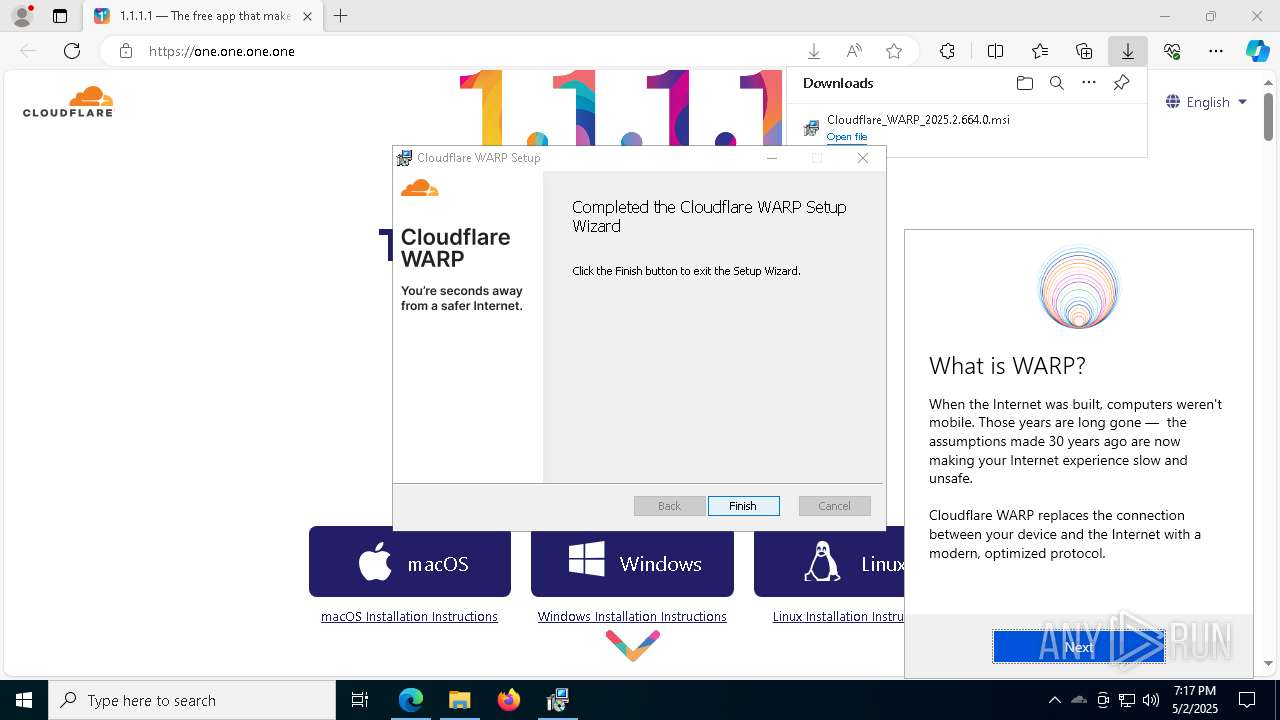
Task: Open the notification center icon
Action: [1247, 700]
